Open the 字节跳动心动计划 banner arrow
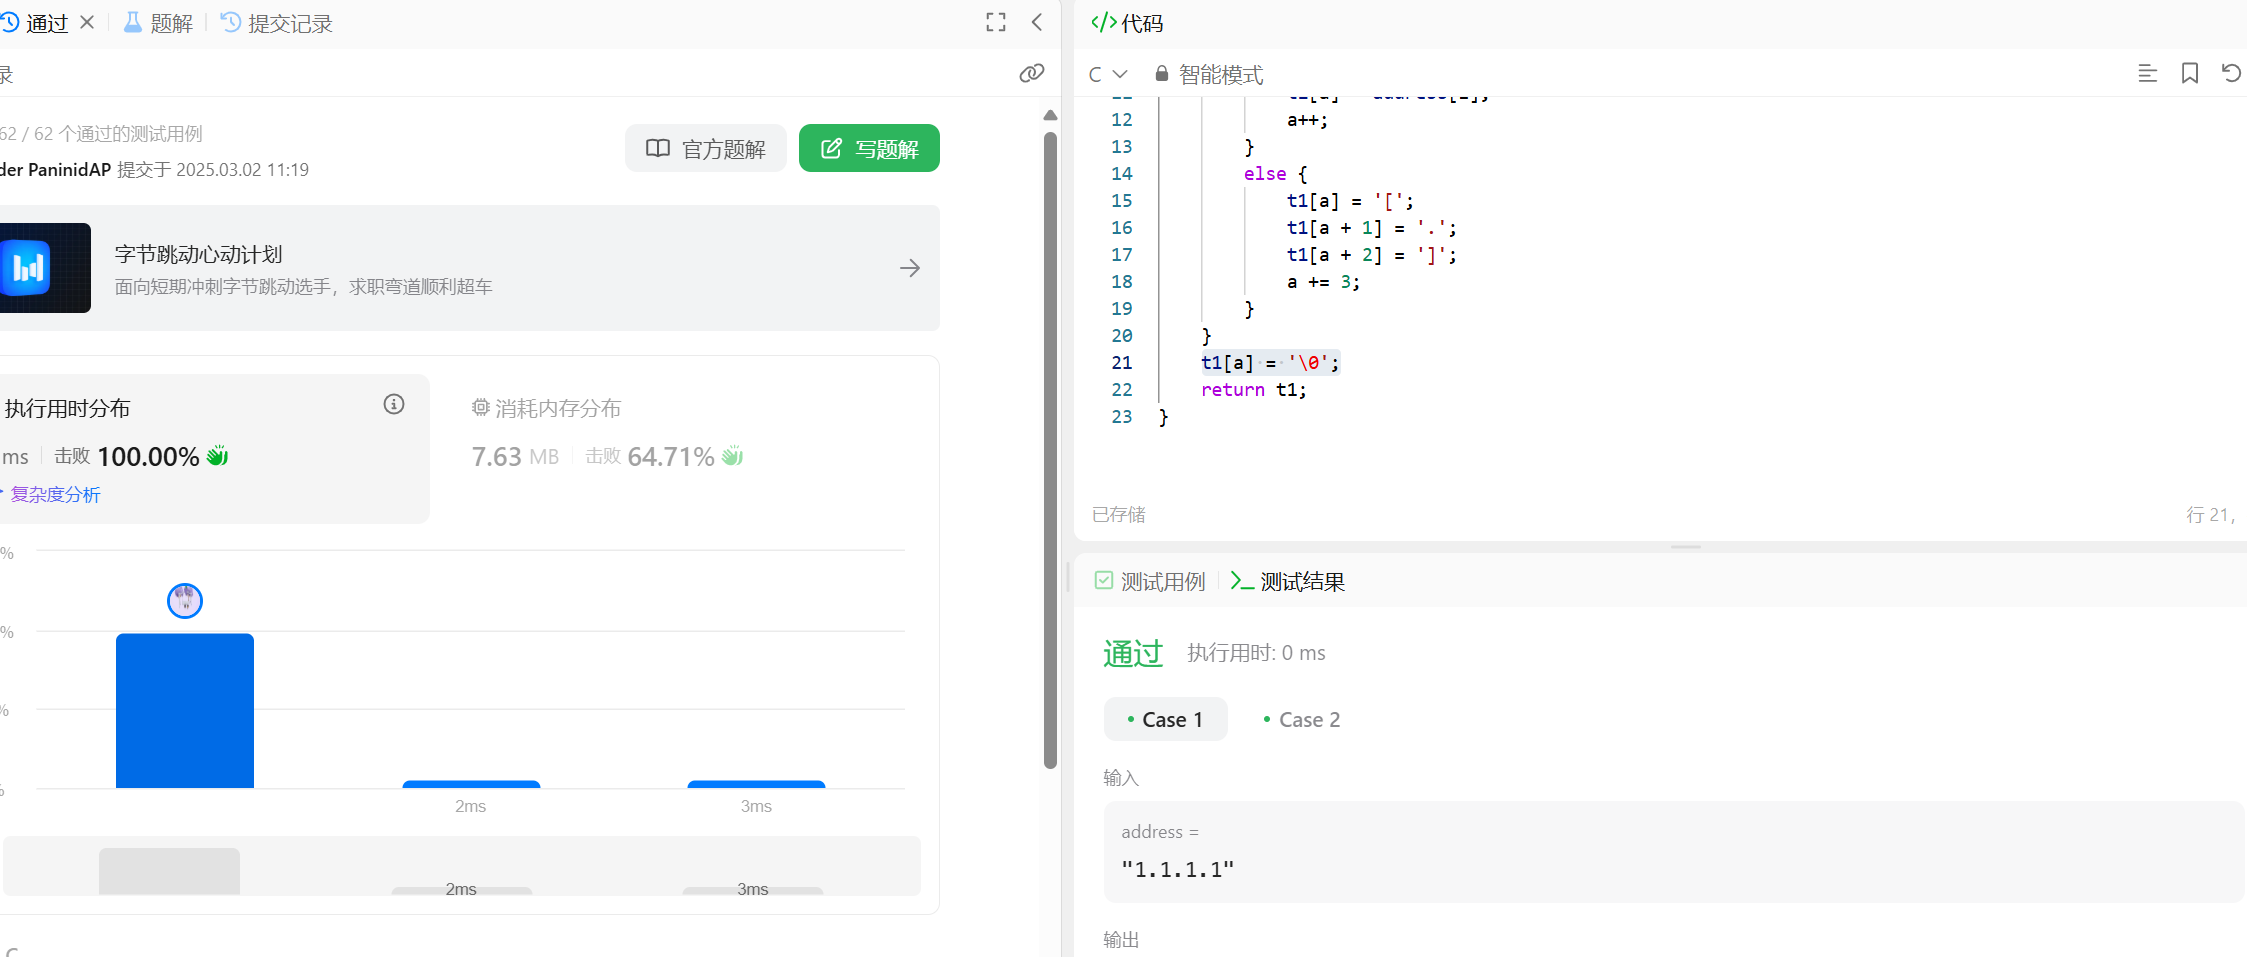2247x957 pixels. pyautogui.click(x=909, y=268)
